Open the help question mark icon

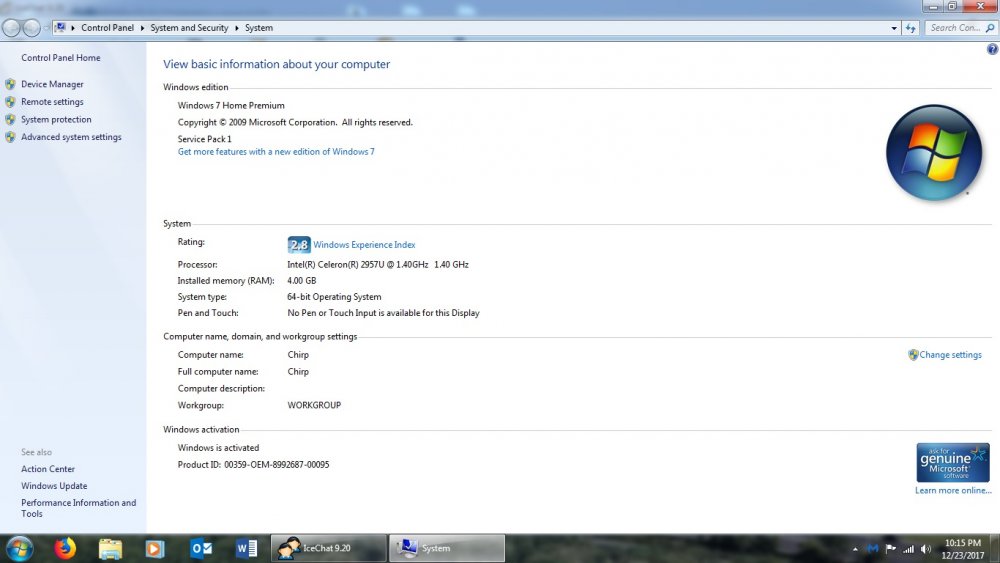point(992,49)
